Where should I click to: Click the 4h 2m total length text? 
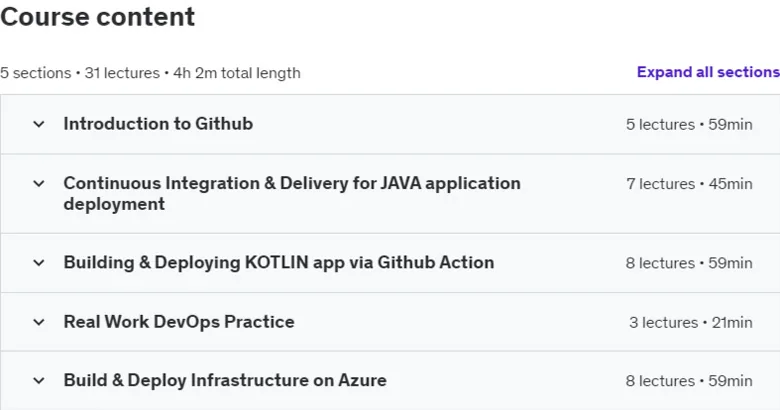click(x=237, y=73)
